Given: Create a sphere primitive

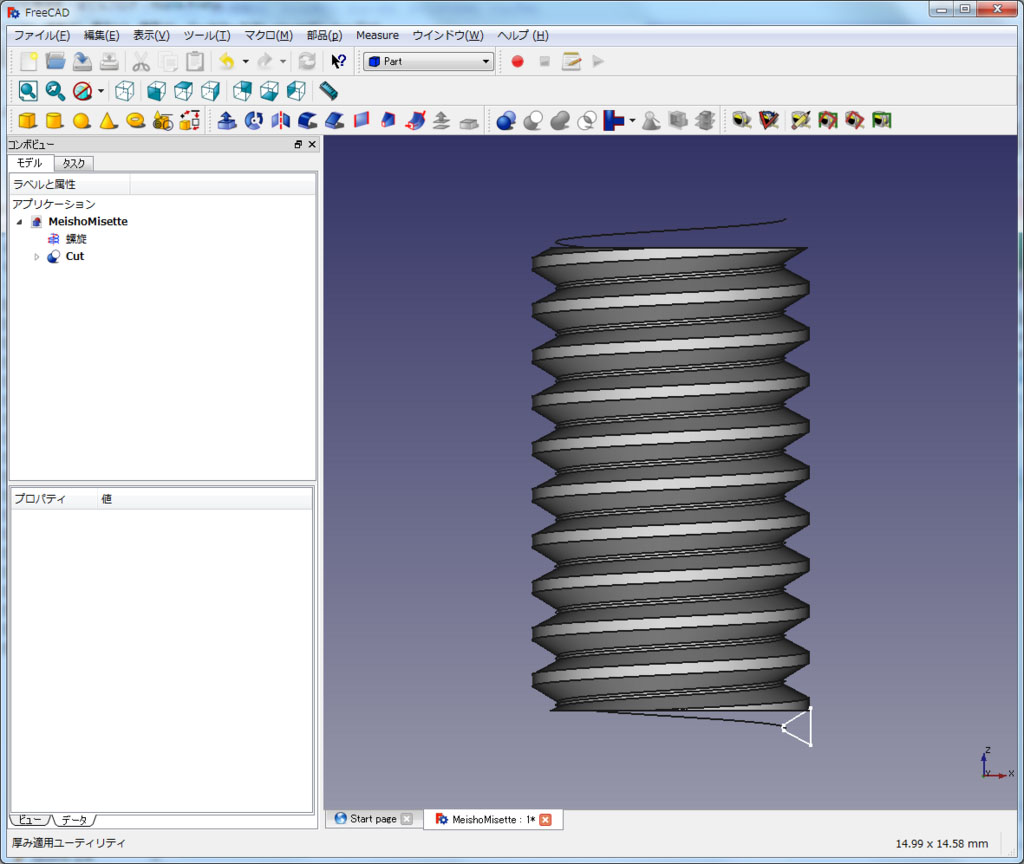Looking at the screenshot, I should point(82,120).
